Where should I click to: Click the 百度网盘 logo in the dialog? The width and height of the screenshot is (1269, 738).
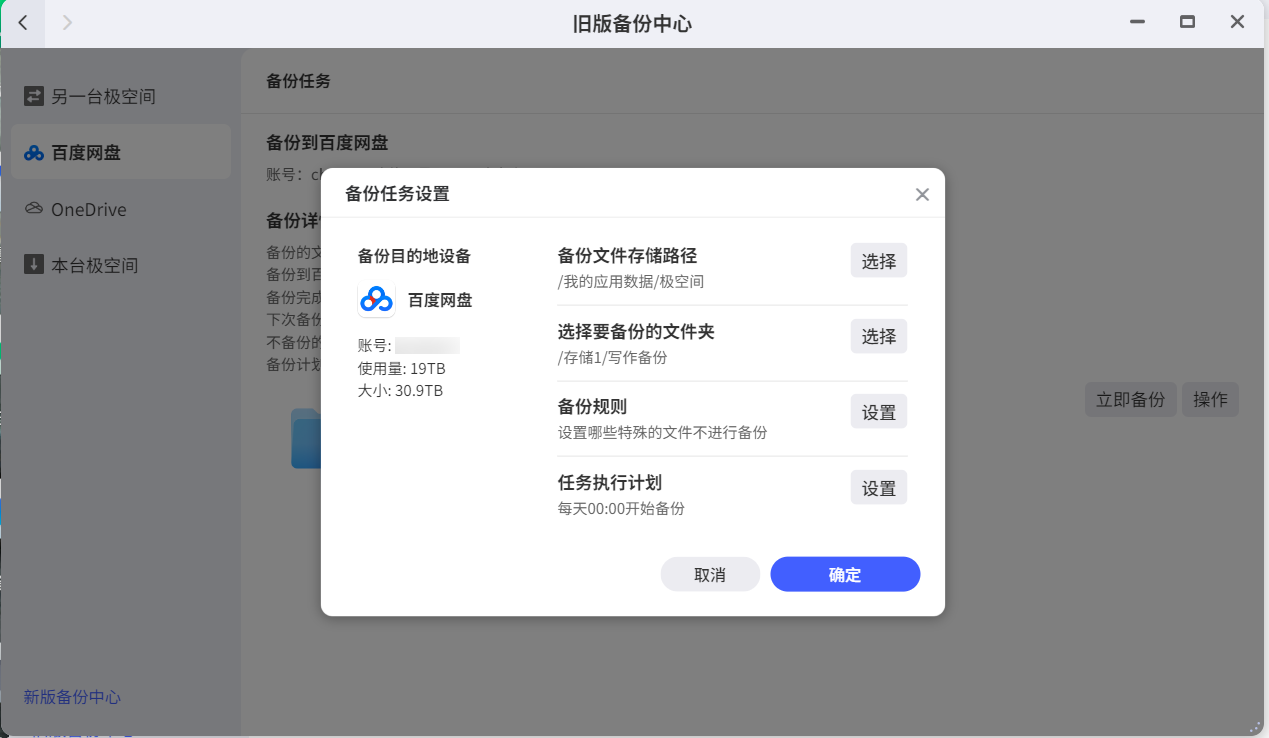pyautogui.click(x=376, y=299)
